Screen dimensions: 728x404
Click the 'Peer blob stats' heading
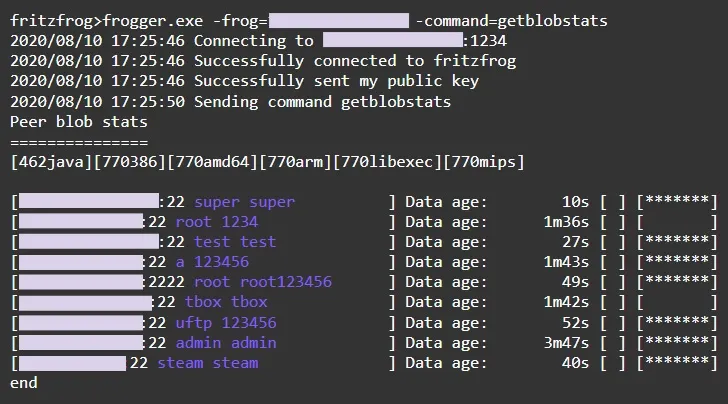tap(79, 122)
